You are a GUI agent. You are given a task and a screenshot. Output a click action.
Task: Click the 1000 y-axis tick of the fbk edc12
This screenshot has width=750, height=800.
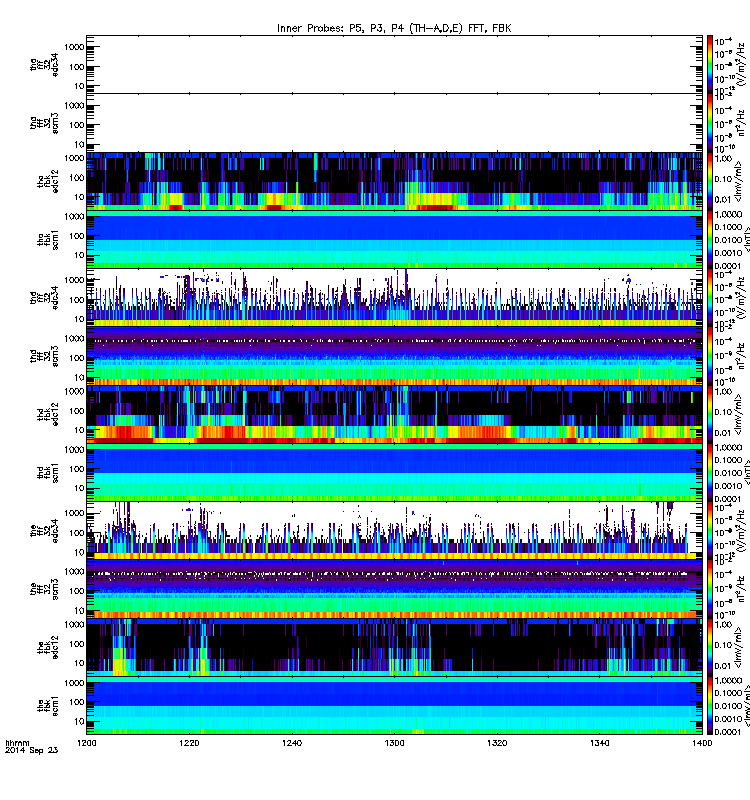(x=74, y=624)
